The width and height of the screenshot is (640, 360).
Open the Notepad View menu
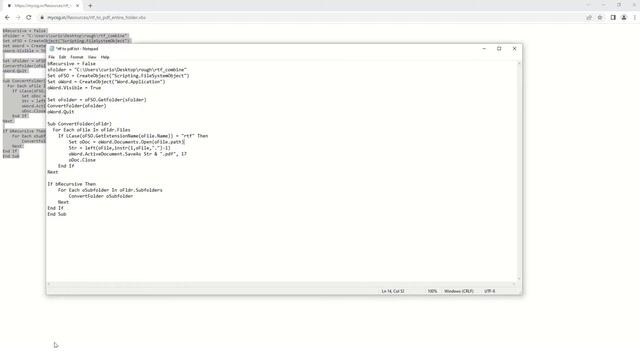click(x=92, y=57)
